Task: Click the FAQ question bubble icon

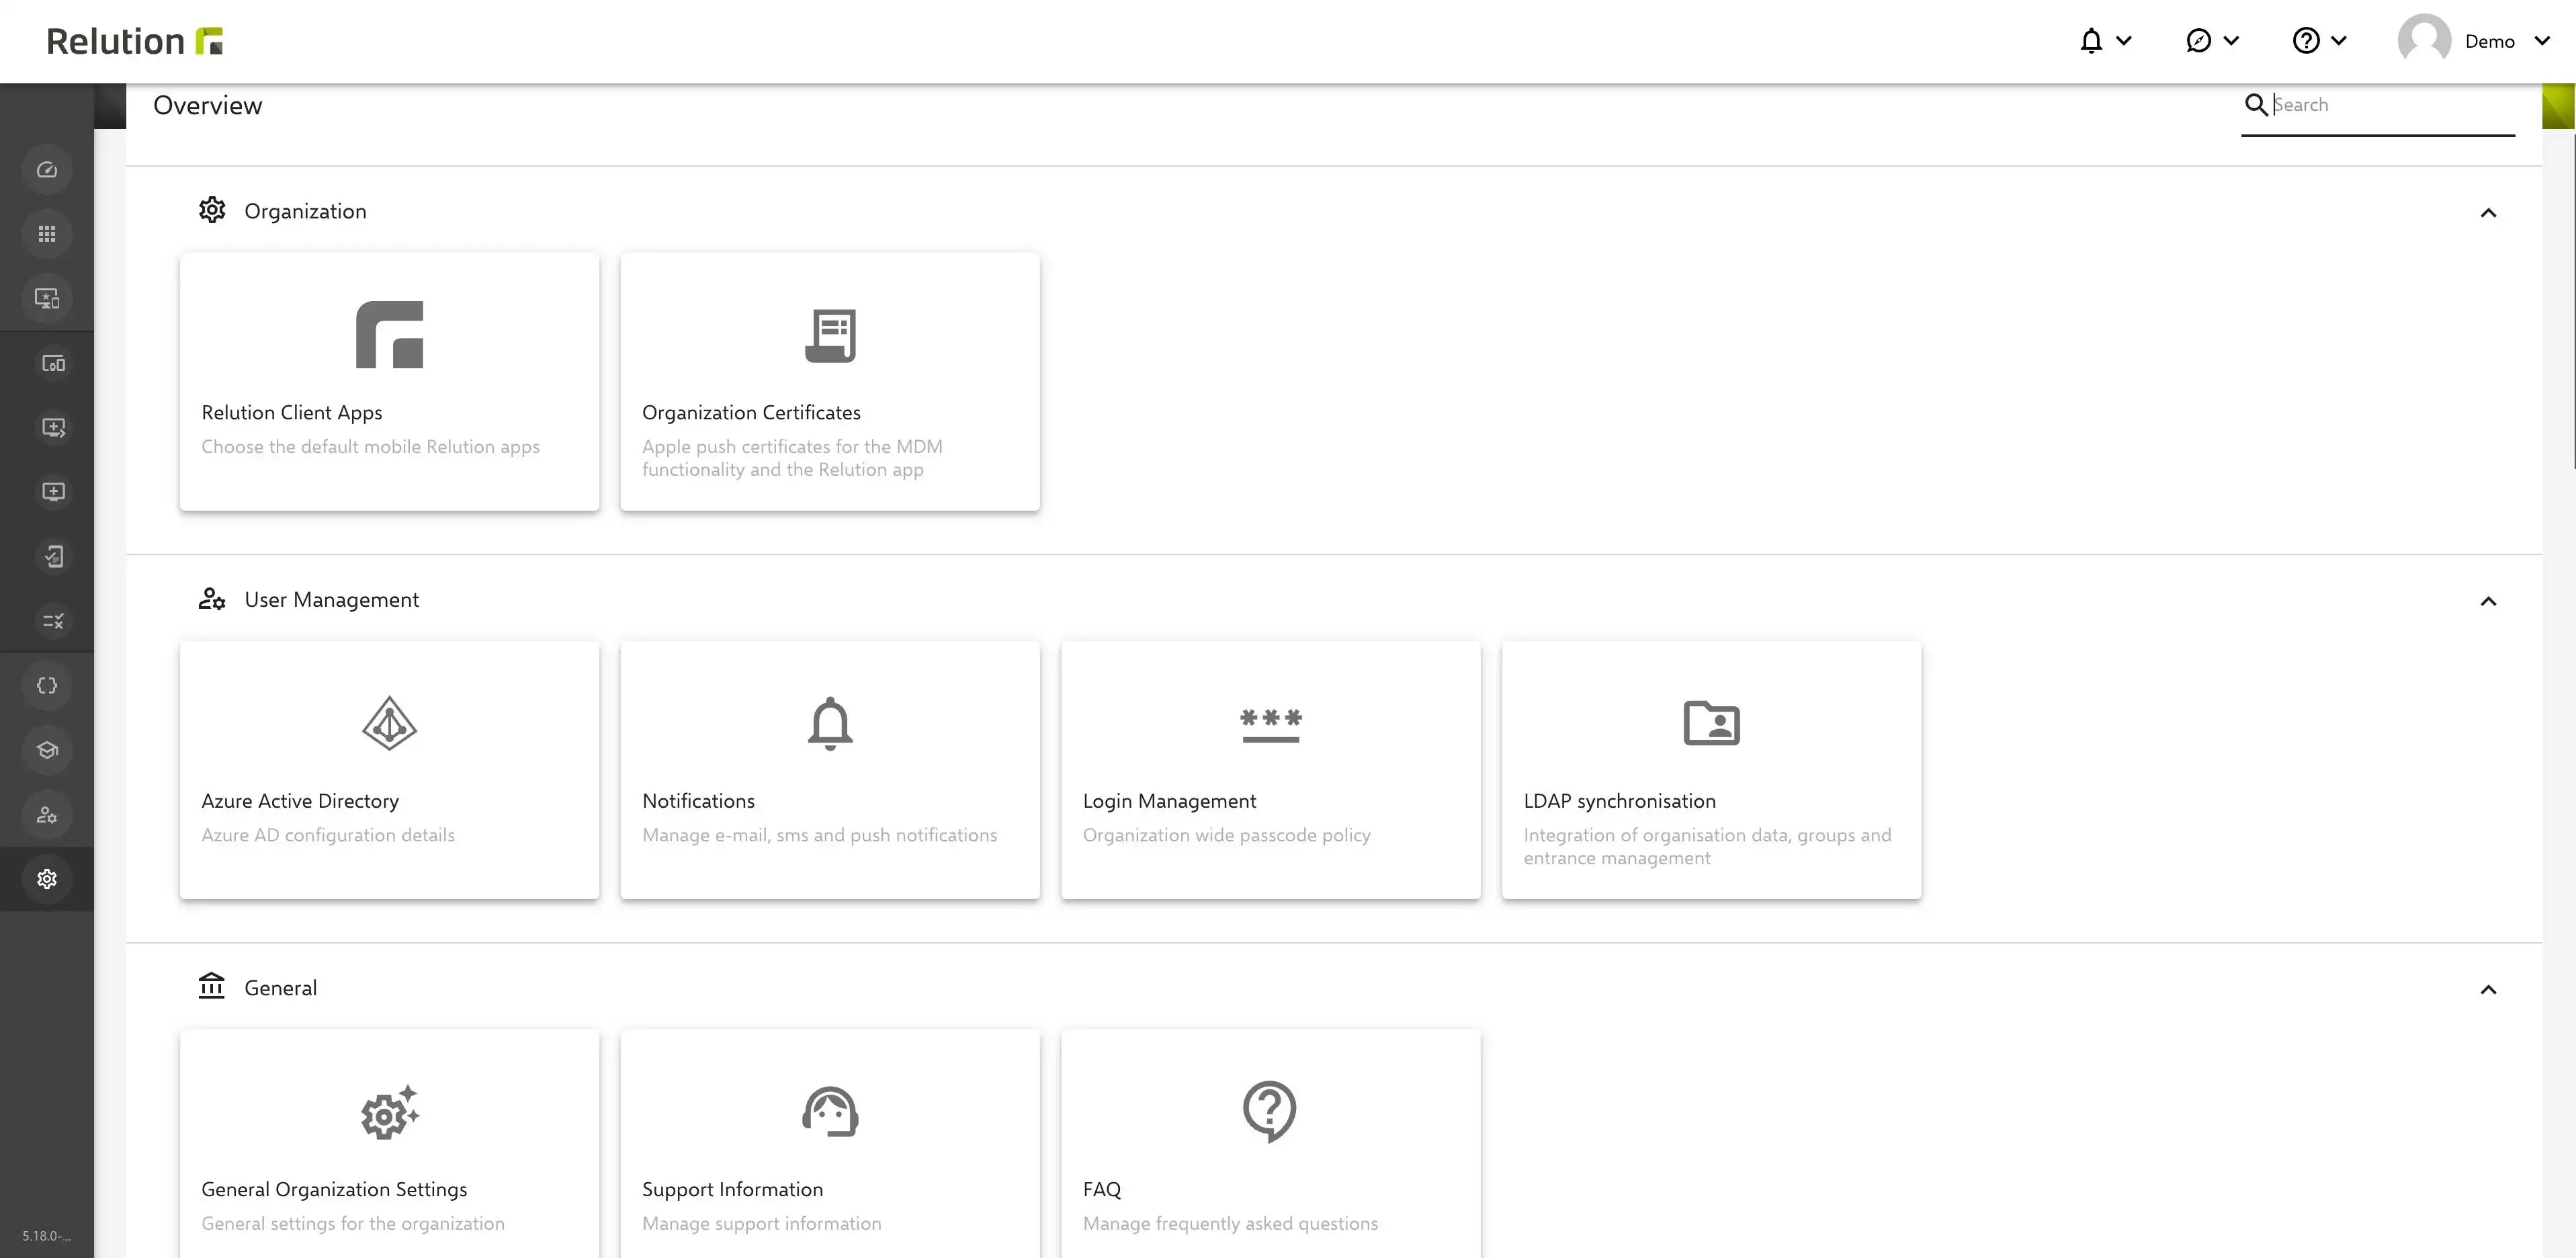Action: (1269, 1111)
